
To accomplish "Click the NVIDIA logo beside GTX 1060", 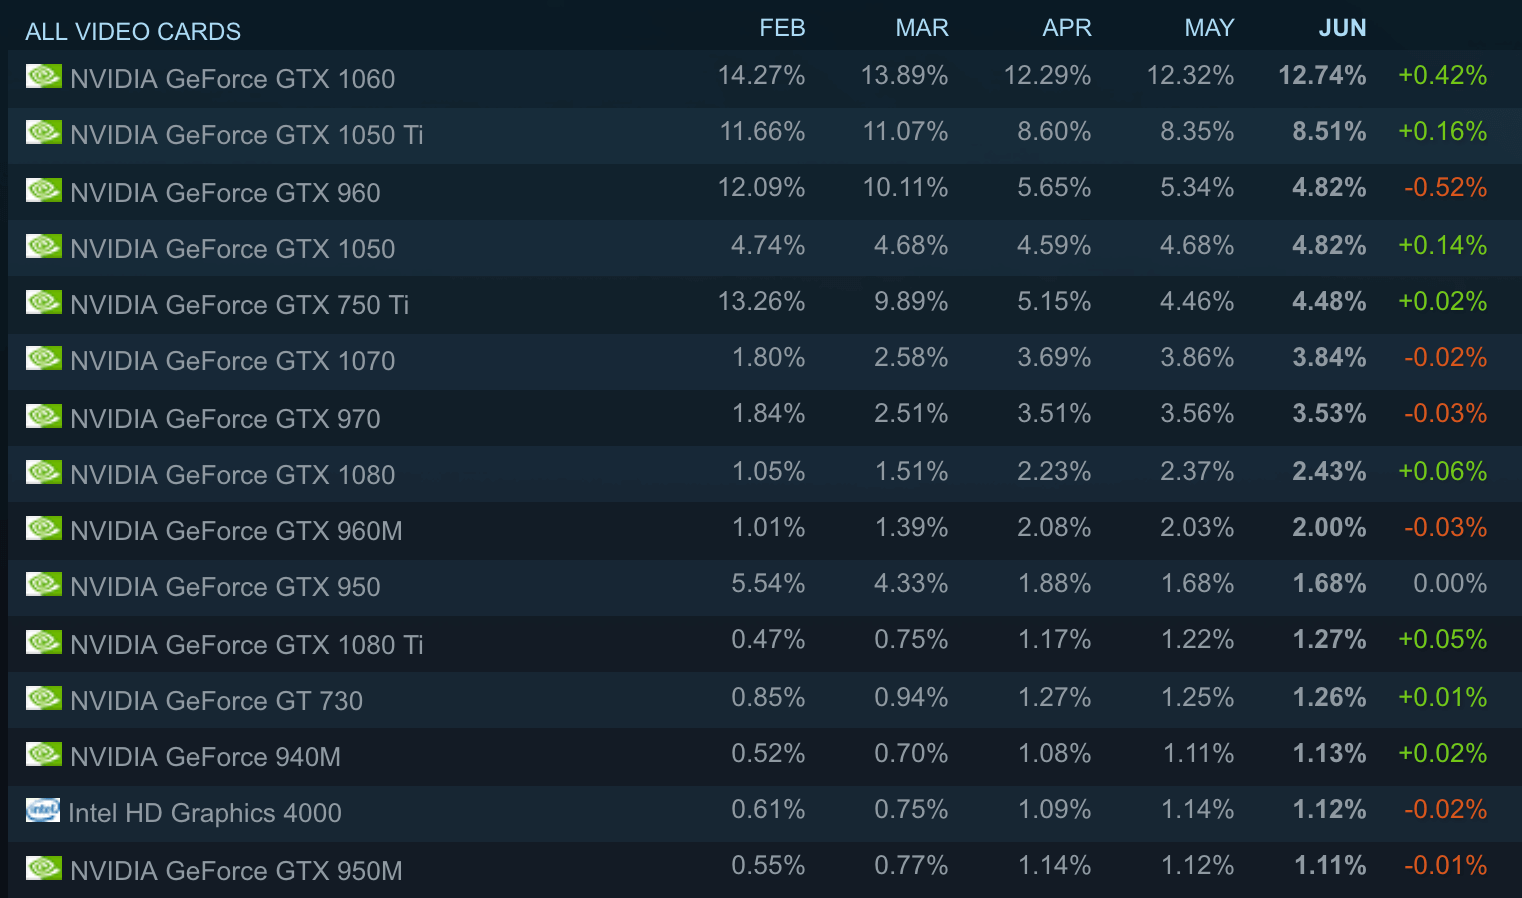I will pos(44,76).
